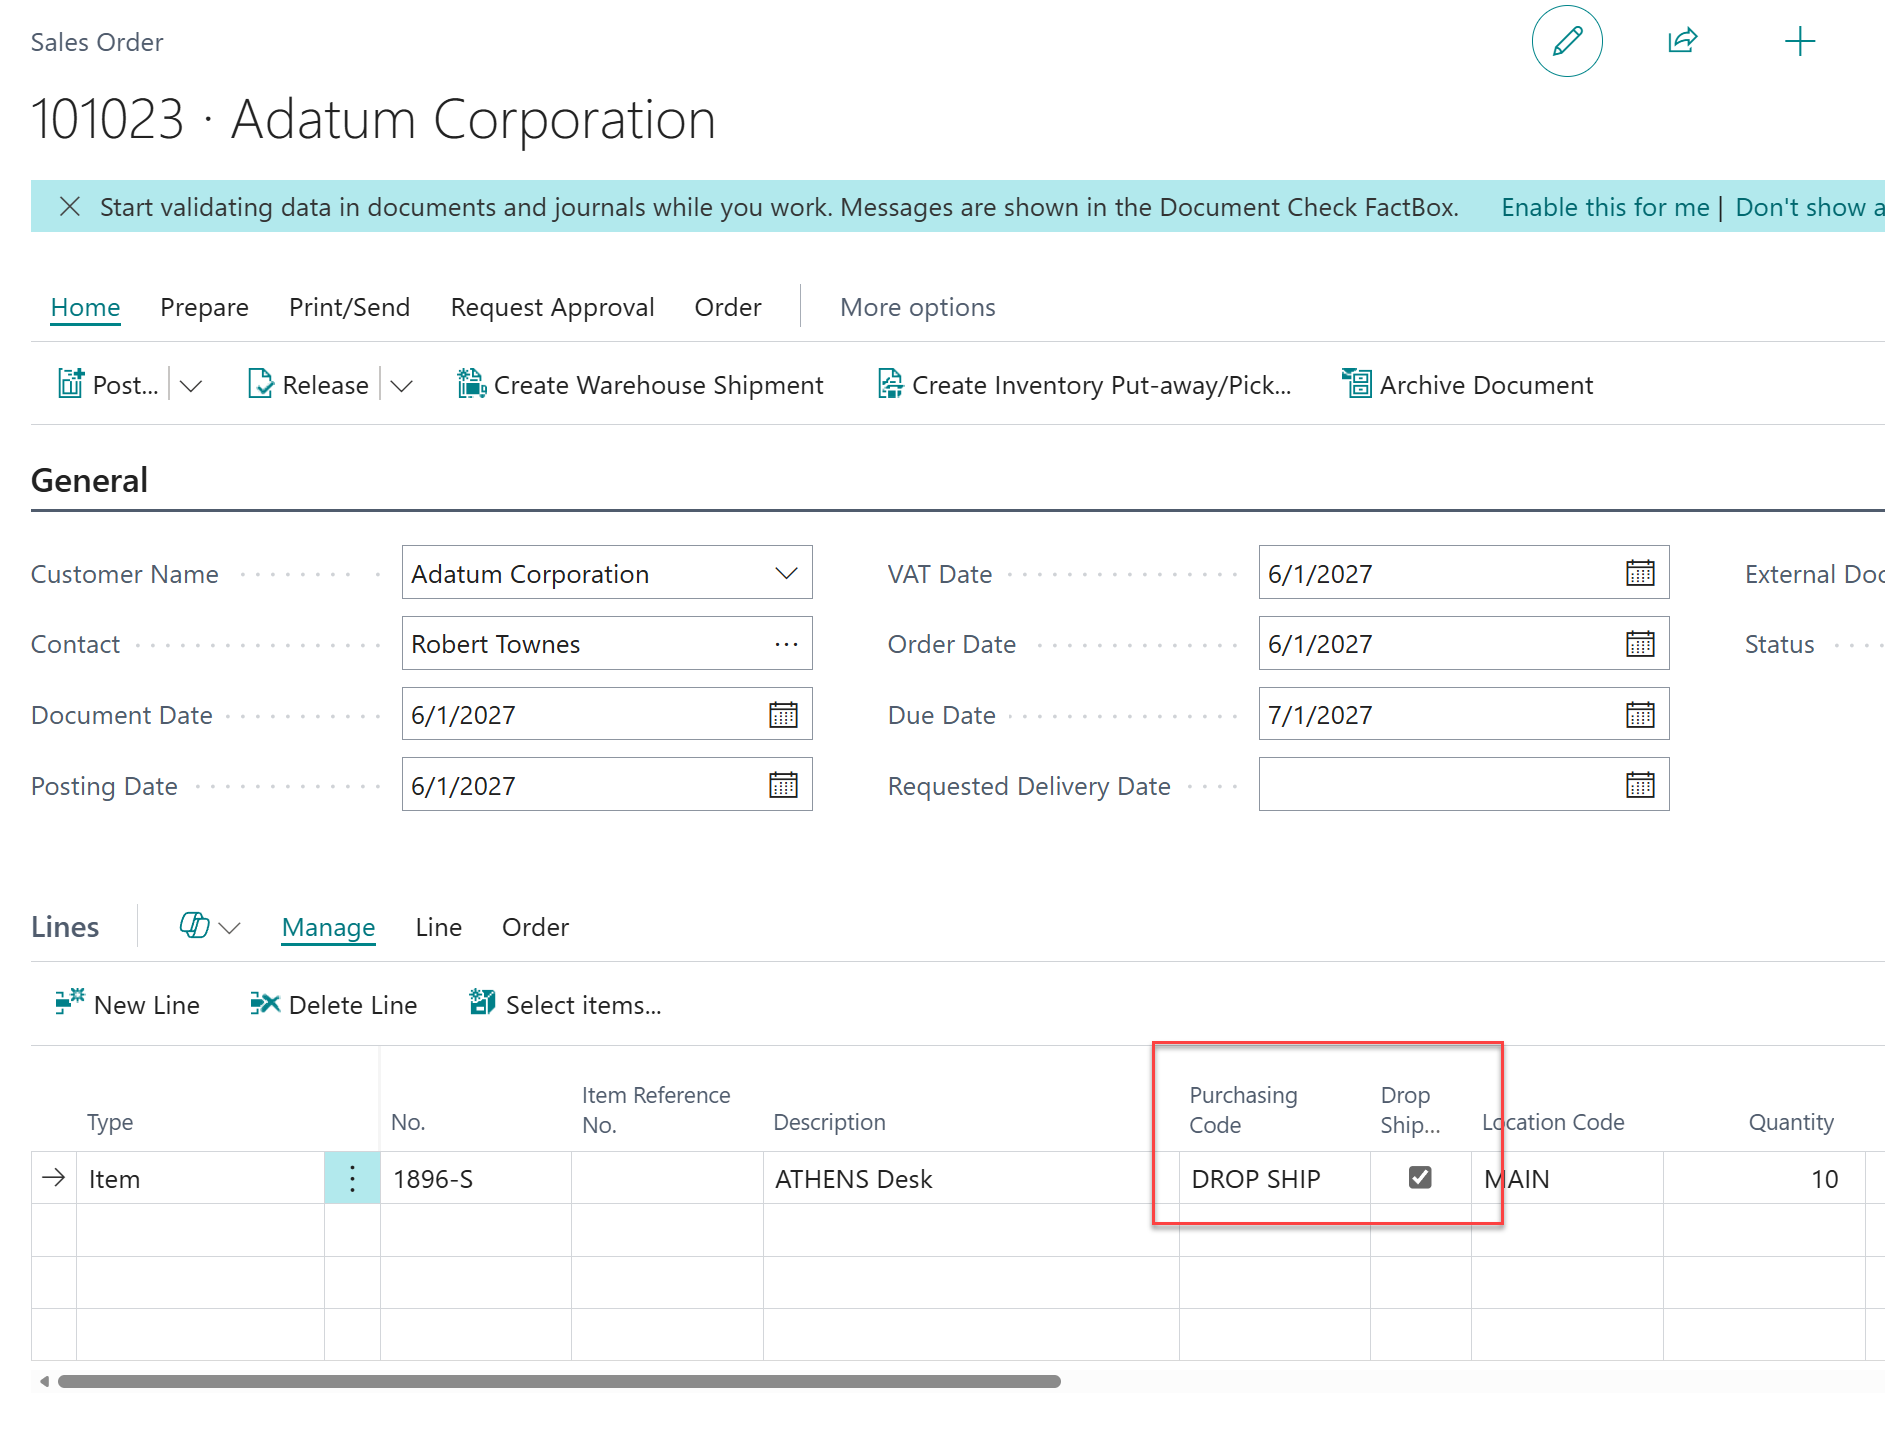Click the horizontal scrollbar of the lines grid
This screenshot has height=1437, width=1885.
click(x=559, y=1381)
